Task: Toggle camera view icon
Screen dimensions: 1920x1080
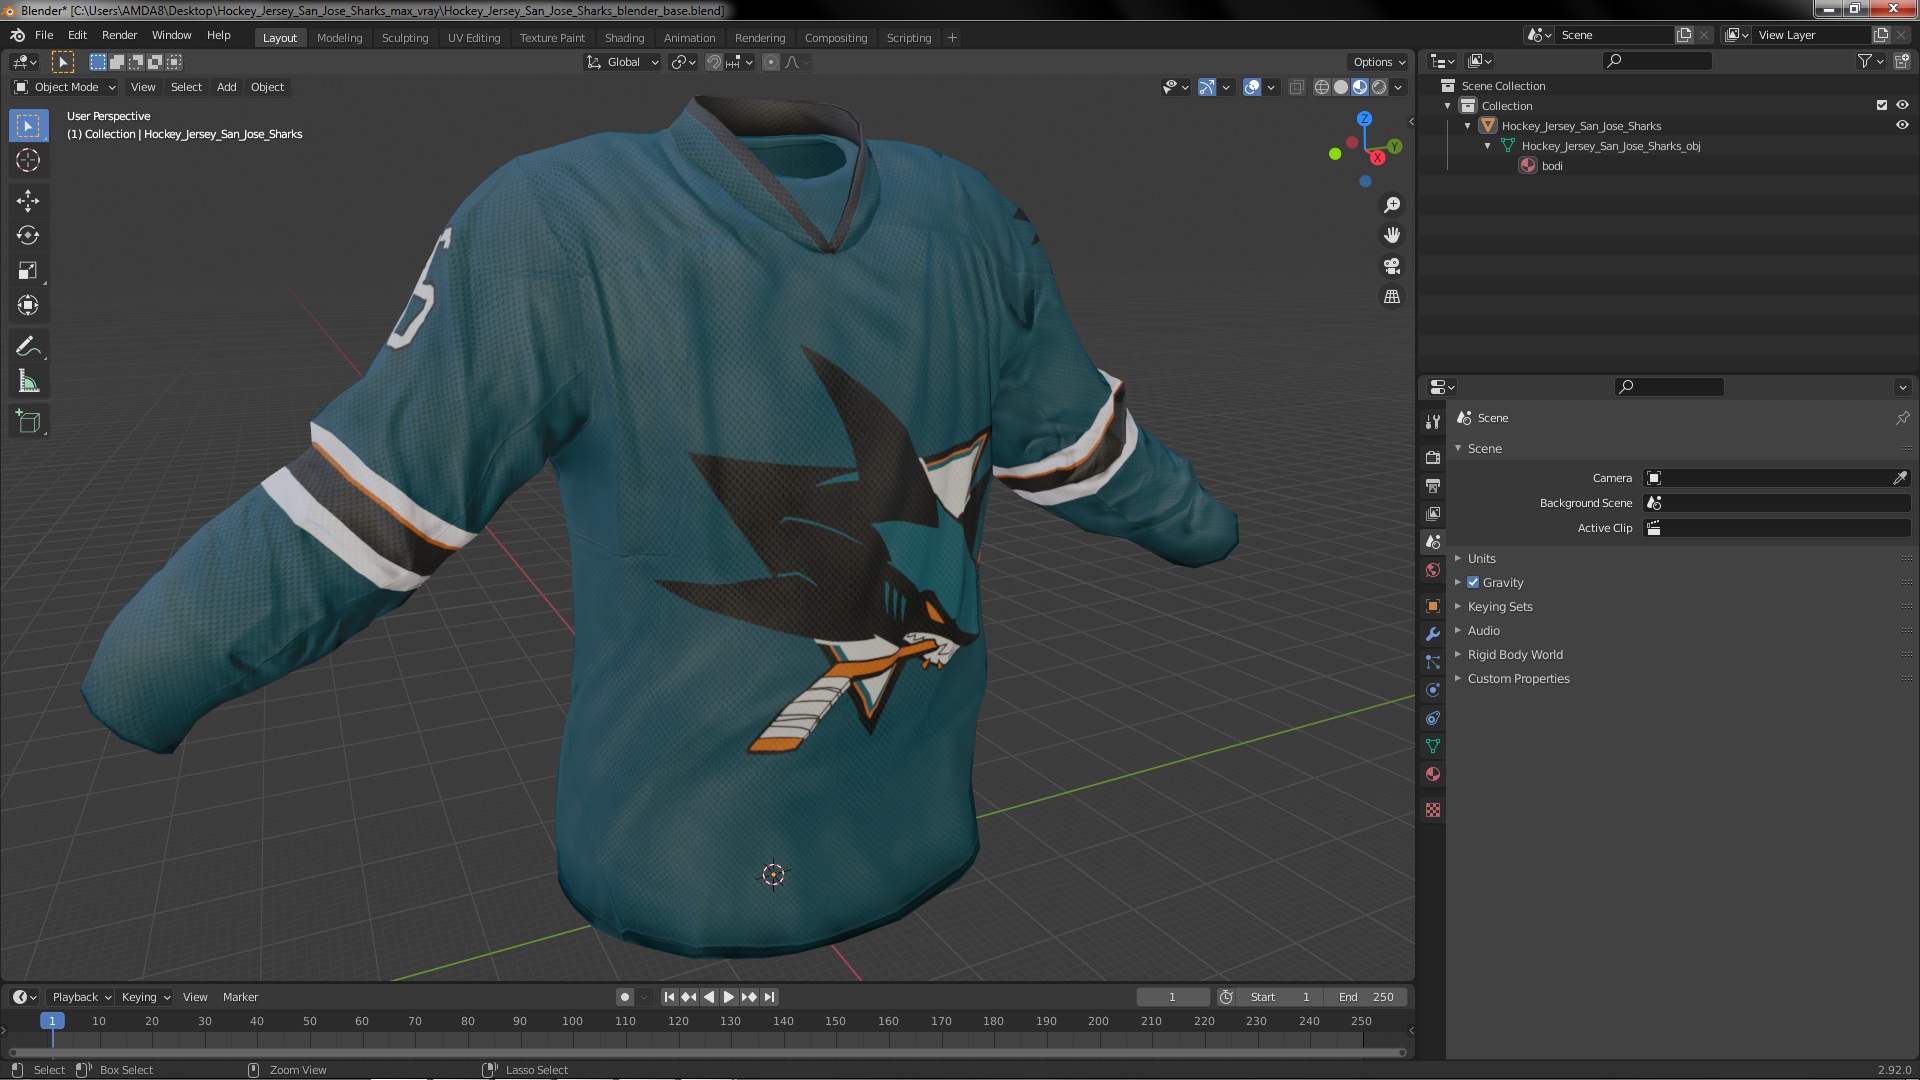Action: (x=1392, y=266)
